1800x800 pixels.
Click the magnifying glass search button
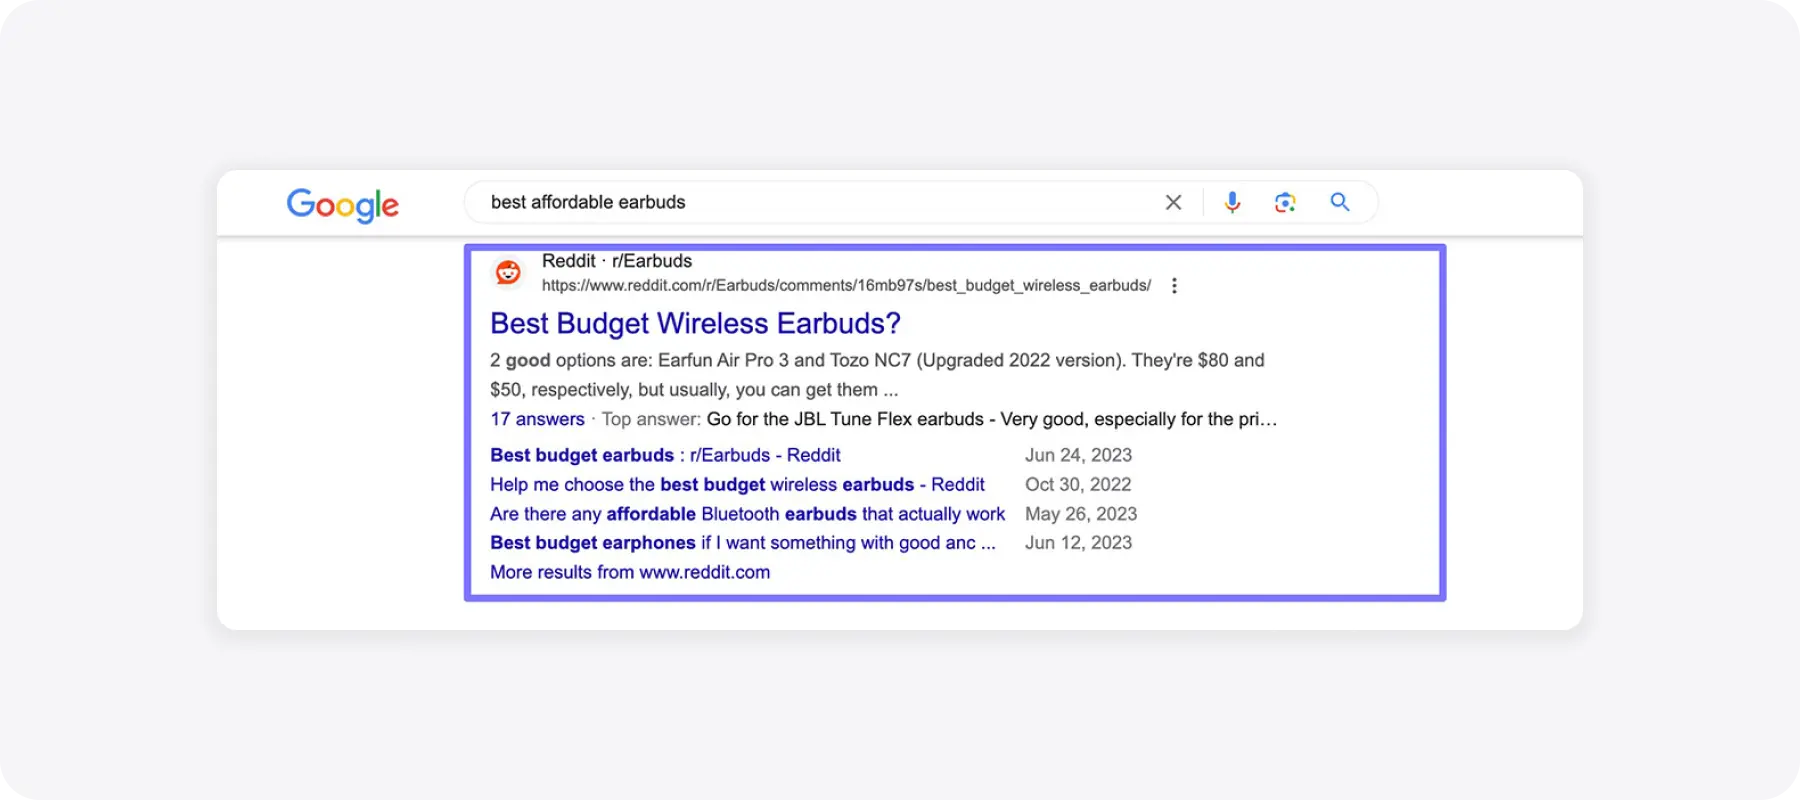[x=1340, y=202]
